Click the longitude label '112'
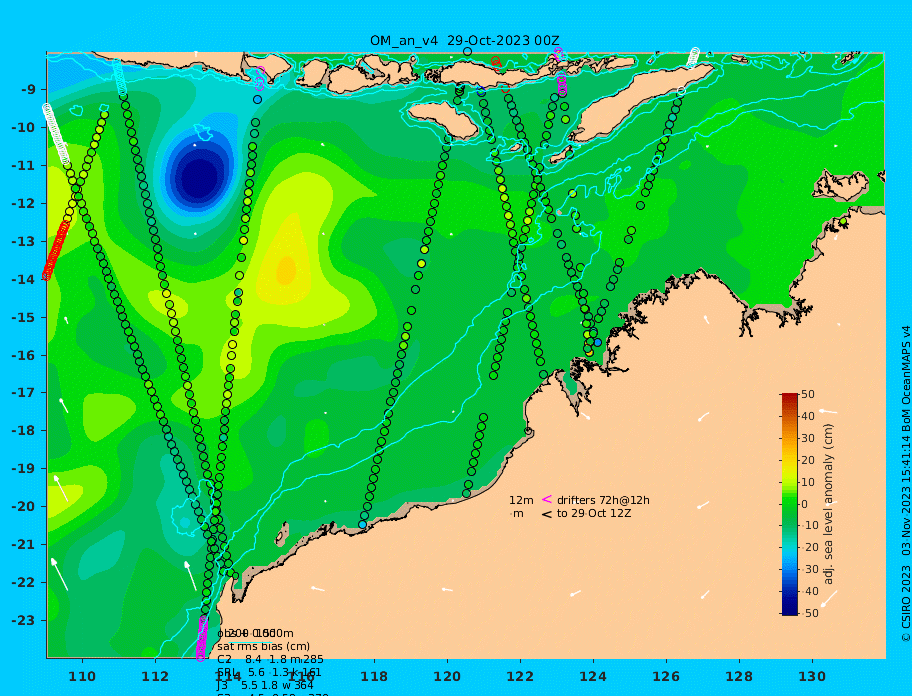Viewport: 912px width, 696px height. (155, 677)
